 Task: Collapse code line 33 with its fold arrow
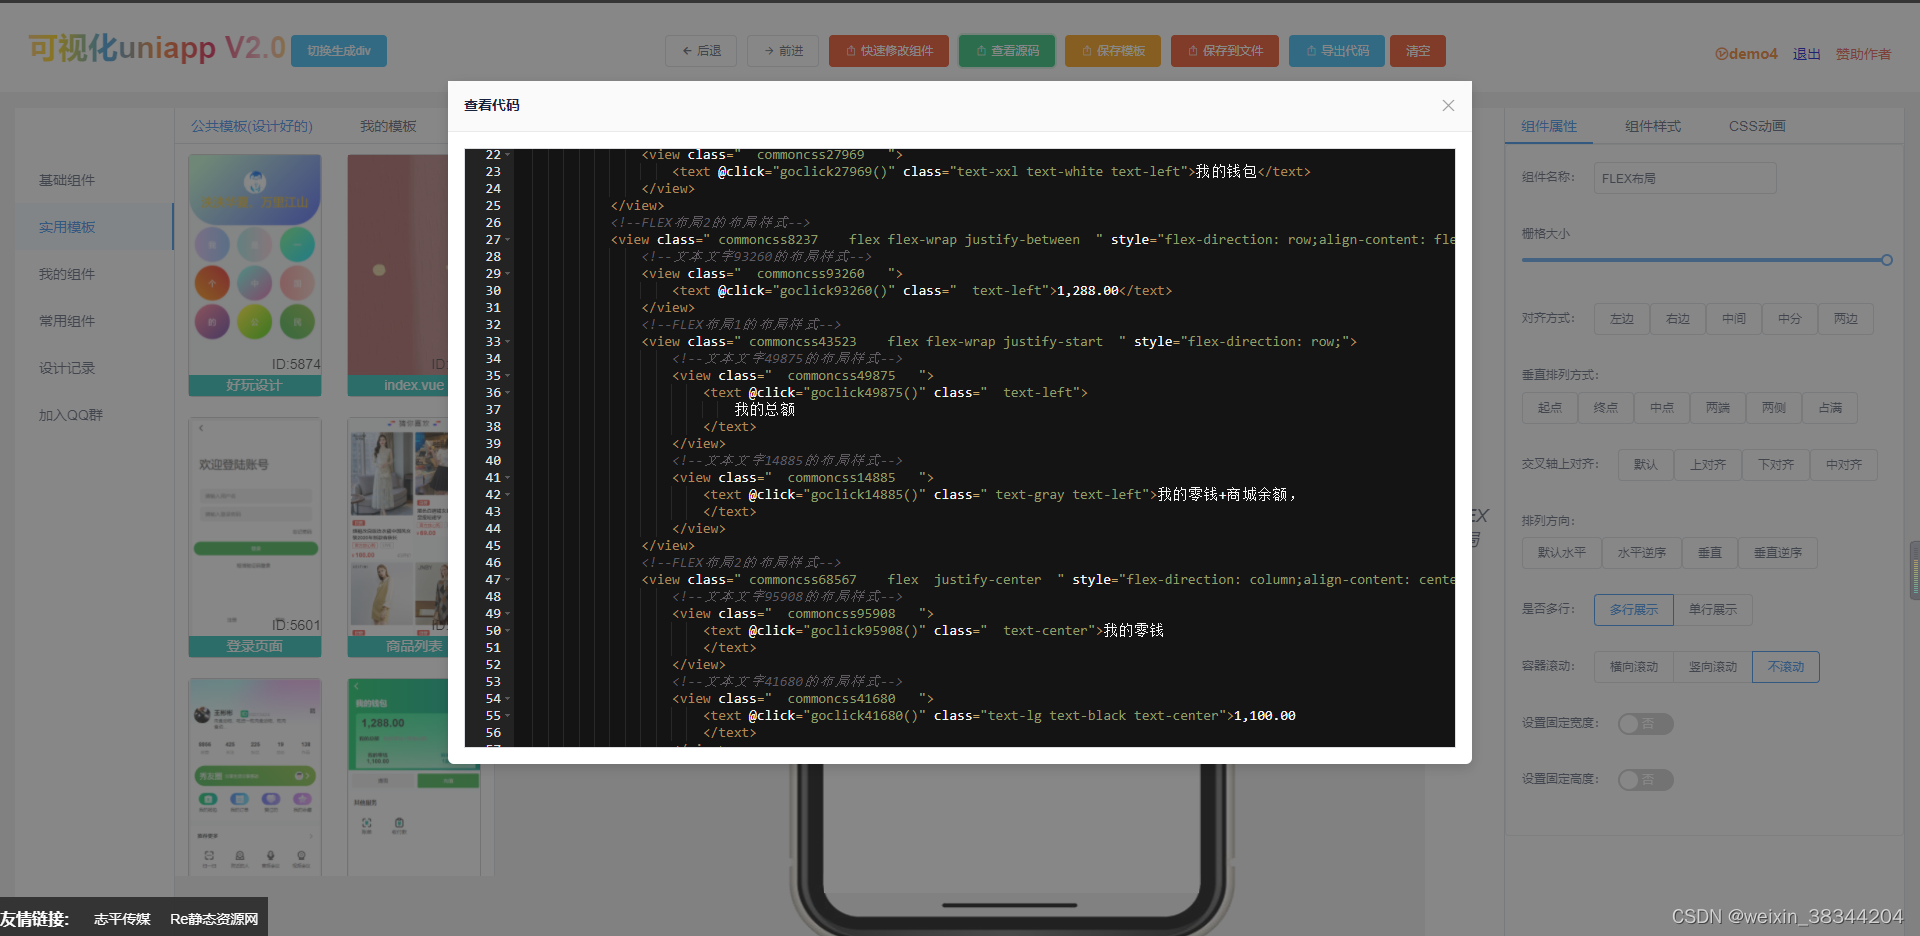507,341
